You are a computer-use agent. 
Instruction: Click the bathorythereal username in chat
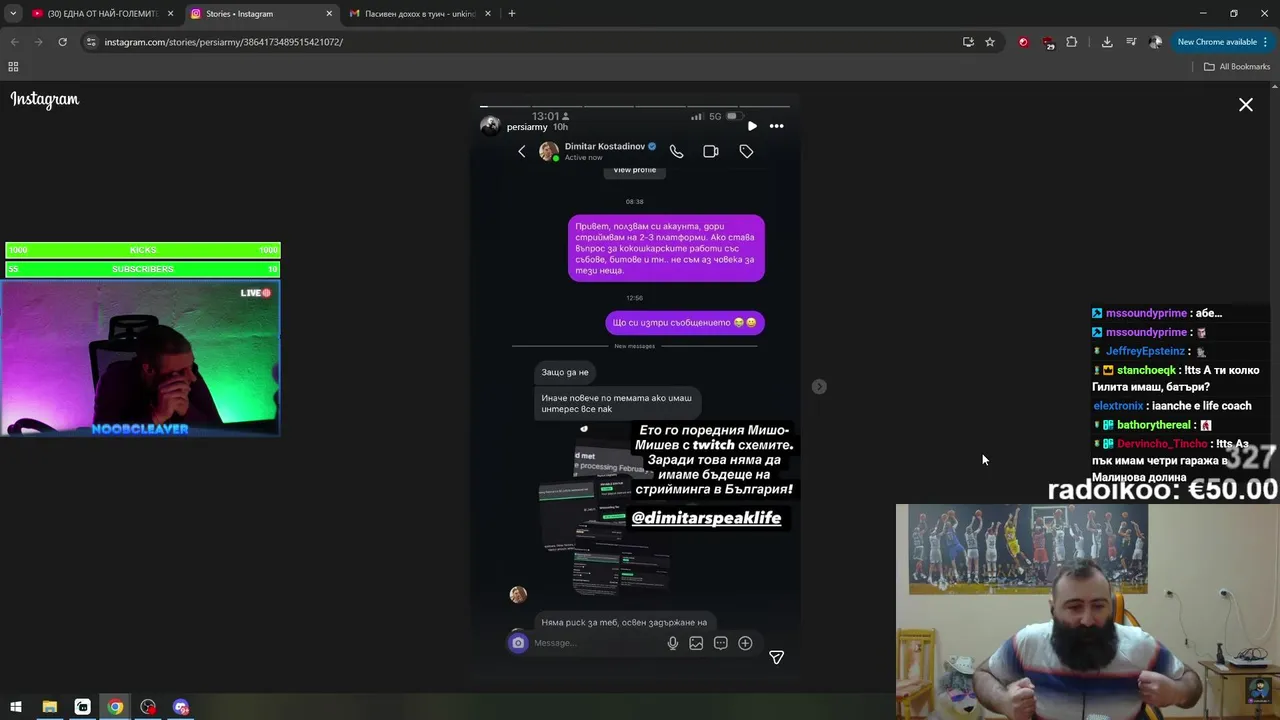[1154, 425]
